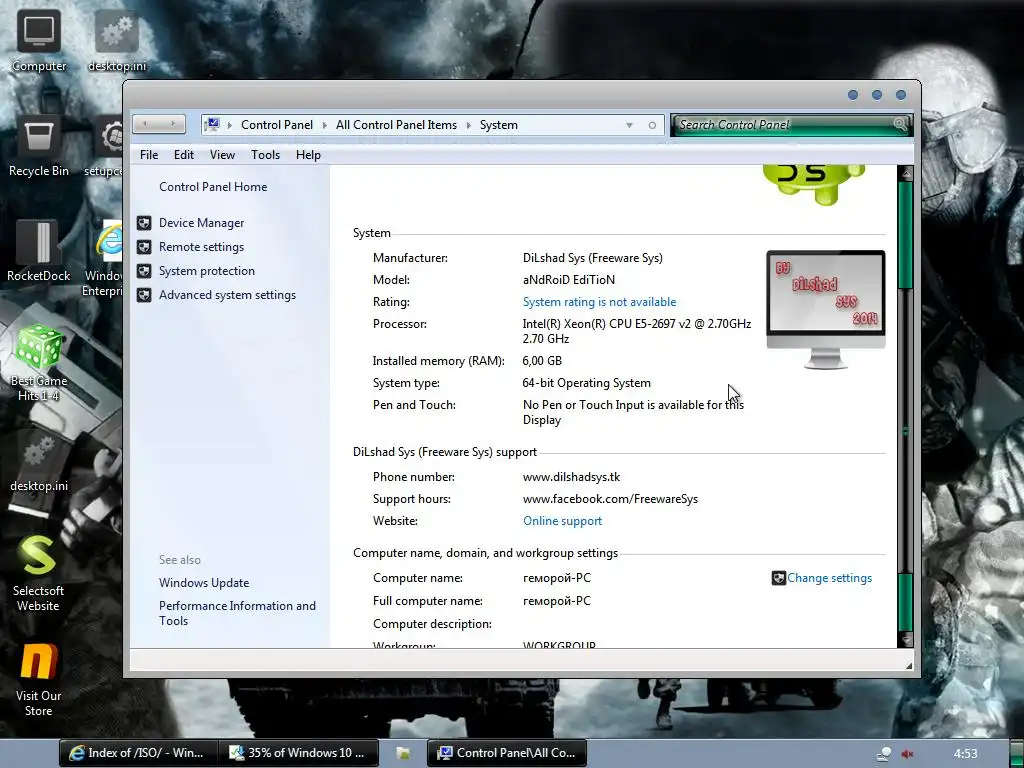Screen dimensions: 1024x768
Task: Click shield icon beside Advanced system settings
Action: tap(144, 295)
